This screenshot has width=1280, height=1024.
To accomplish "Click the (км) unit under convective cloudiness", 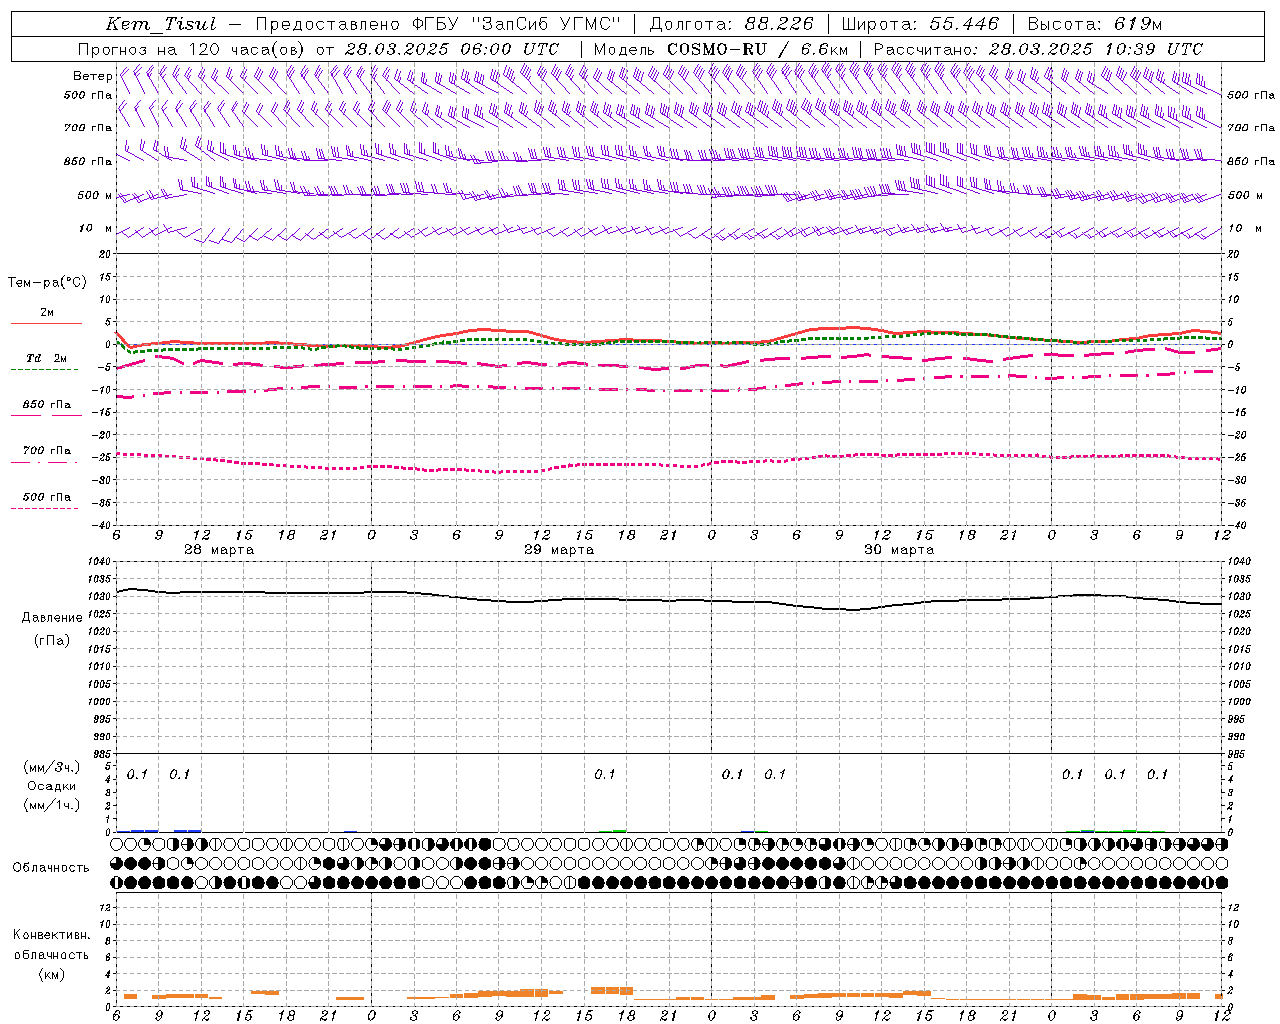I will [x=52, y=974].
